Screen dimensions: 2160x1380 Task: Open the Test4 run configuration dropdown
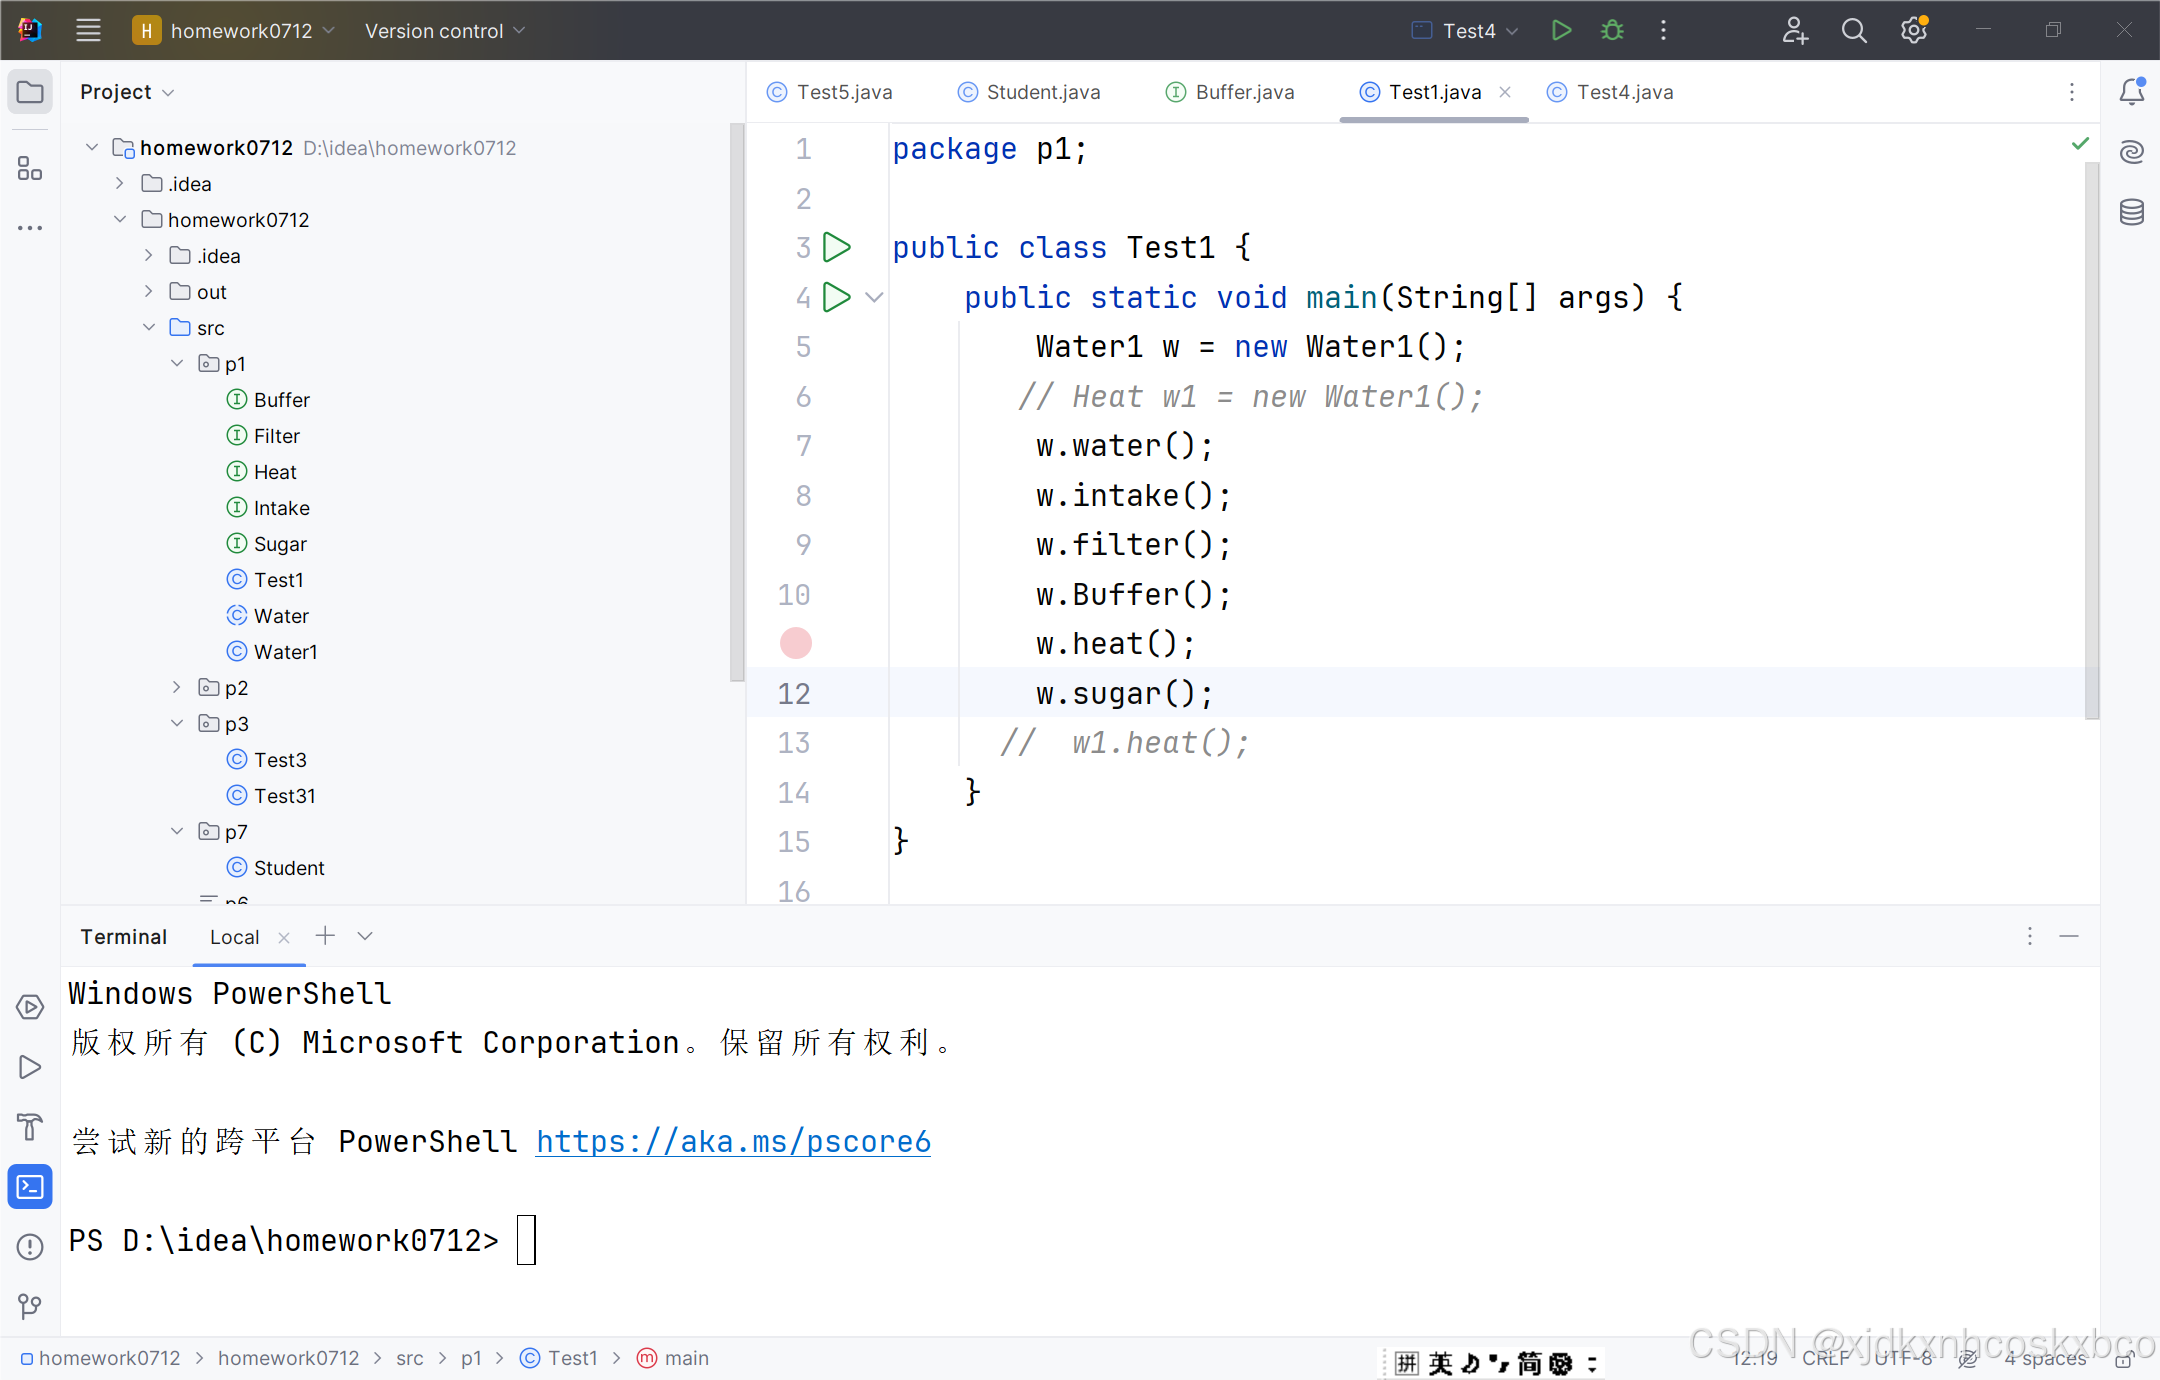pyautogui.click(x=1510, y=30)
